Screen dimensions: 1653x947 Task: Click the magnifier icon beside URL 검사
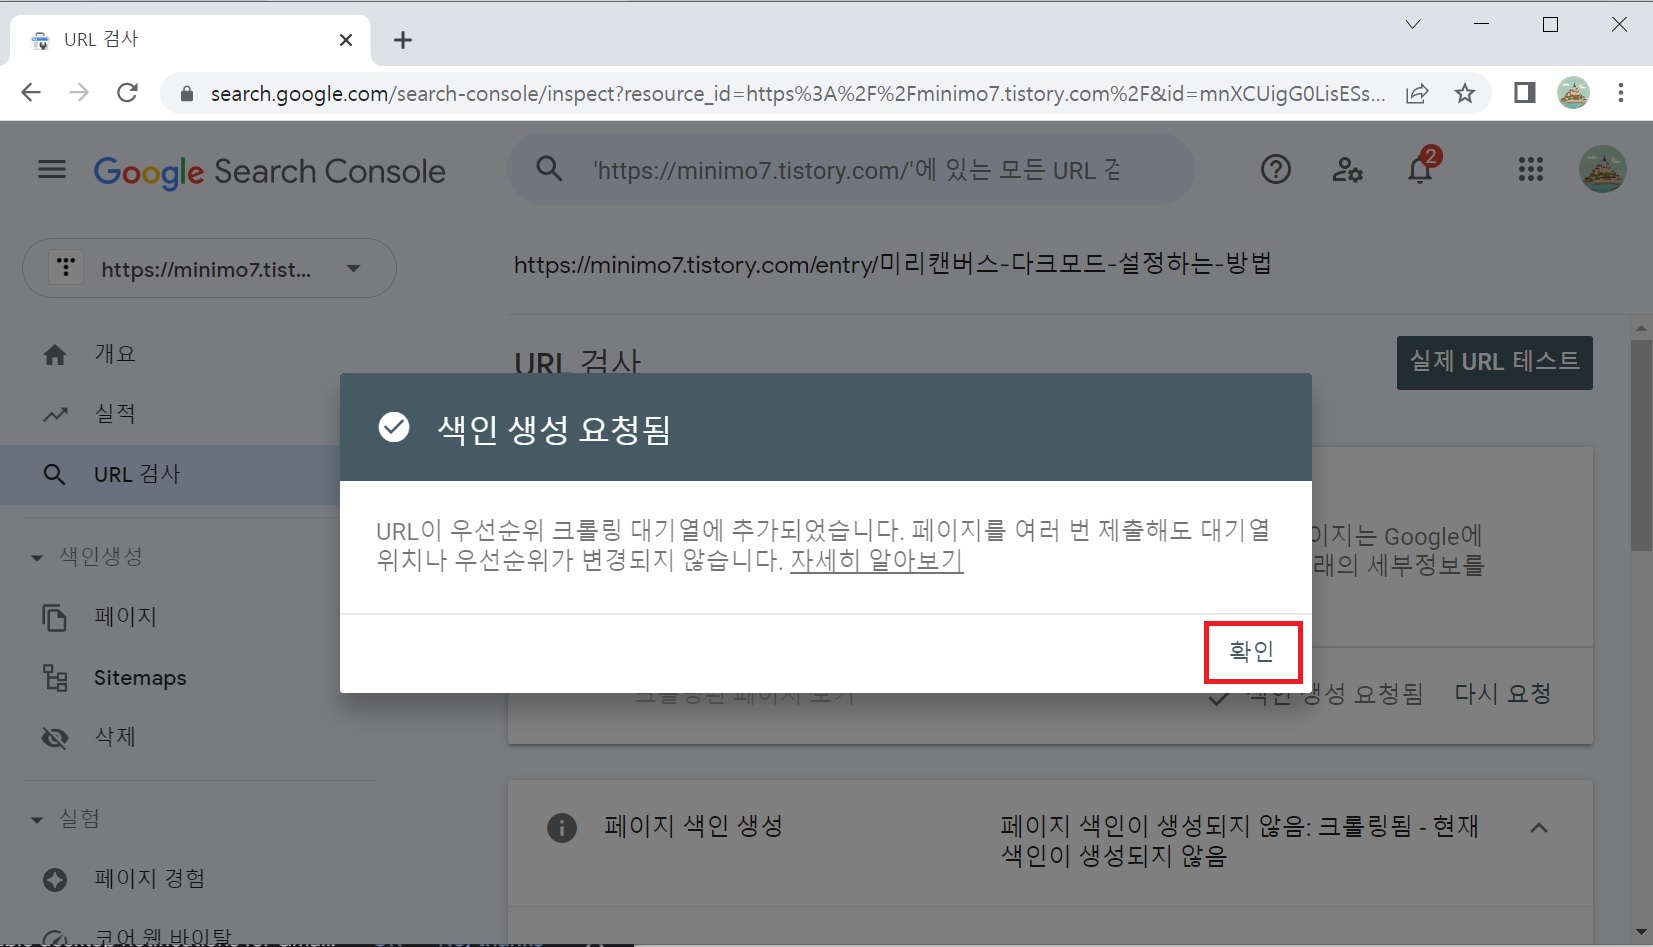coord(55,474)
